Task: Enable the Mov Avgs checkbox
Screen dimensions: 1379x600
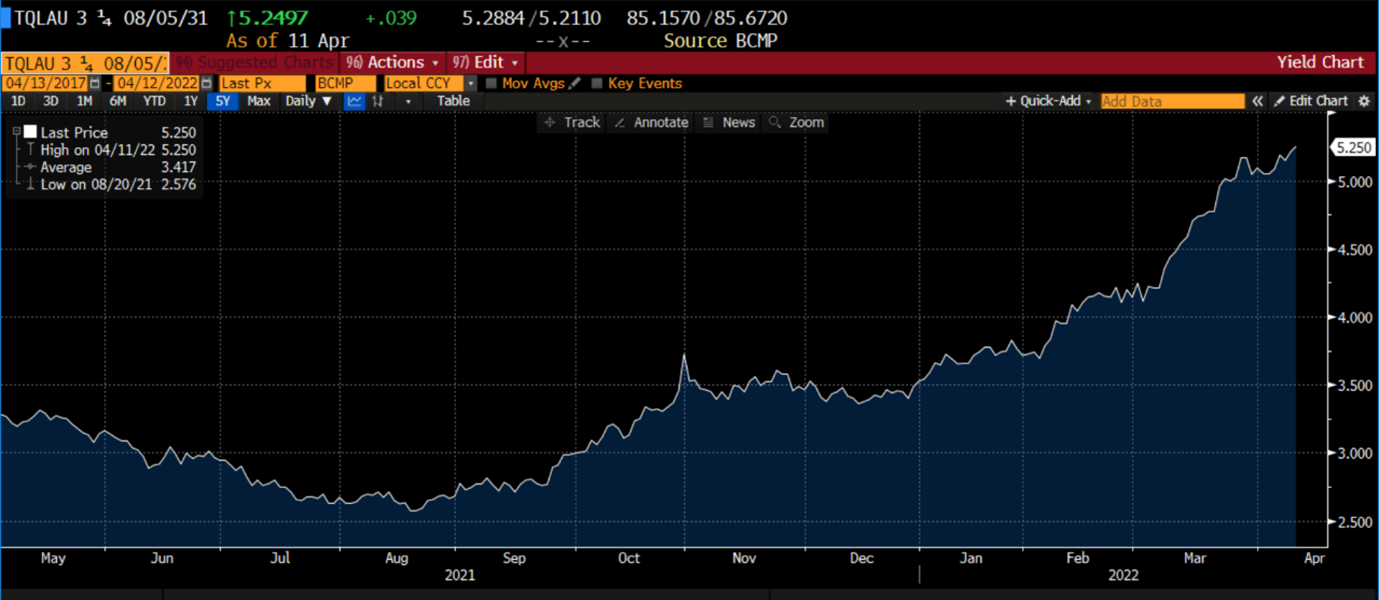Action: point(491,84)
